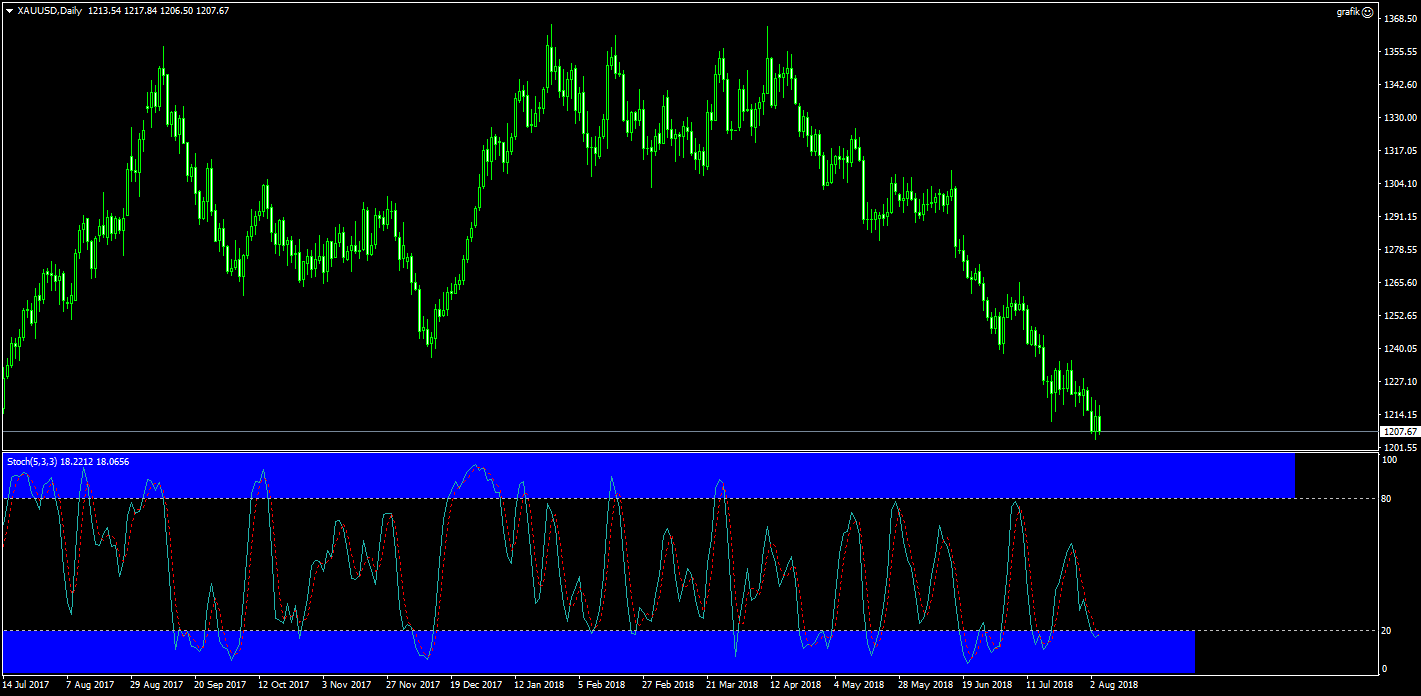Click the 1355.55 price axis label
The image size is (1421, 696).
click(x=1401, y=51)
